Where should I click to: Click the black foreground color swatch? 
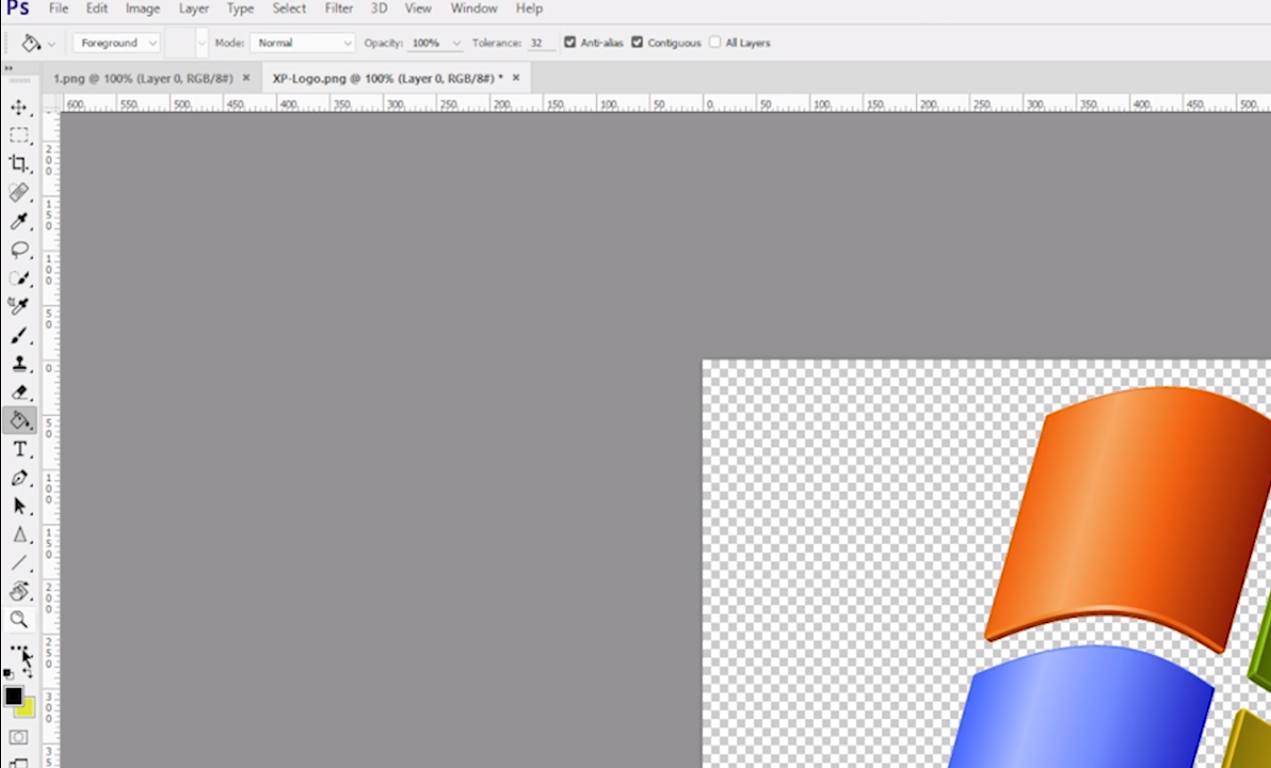[13, 696]
